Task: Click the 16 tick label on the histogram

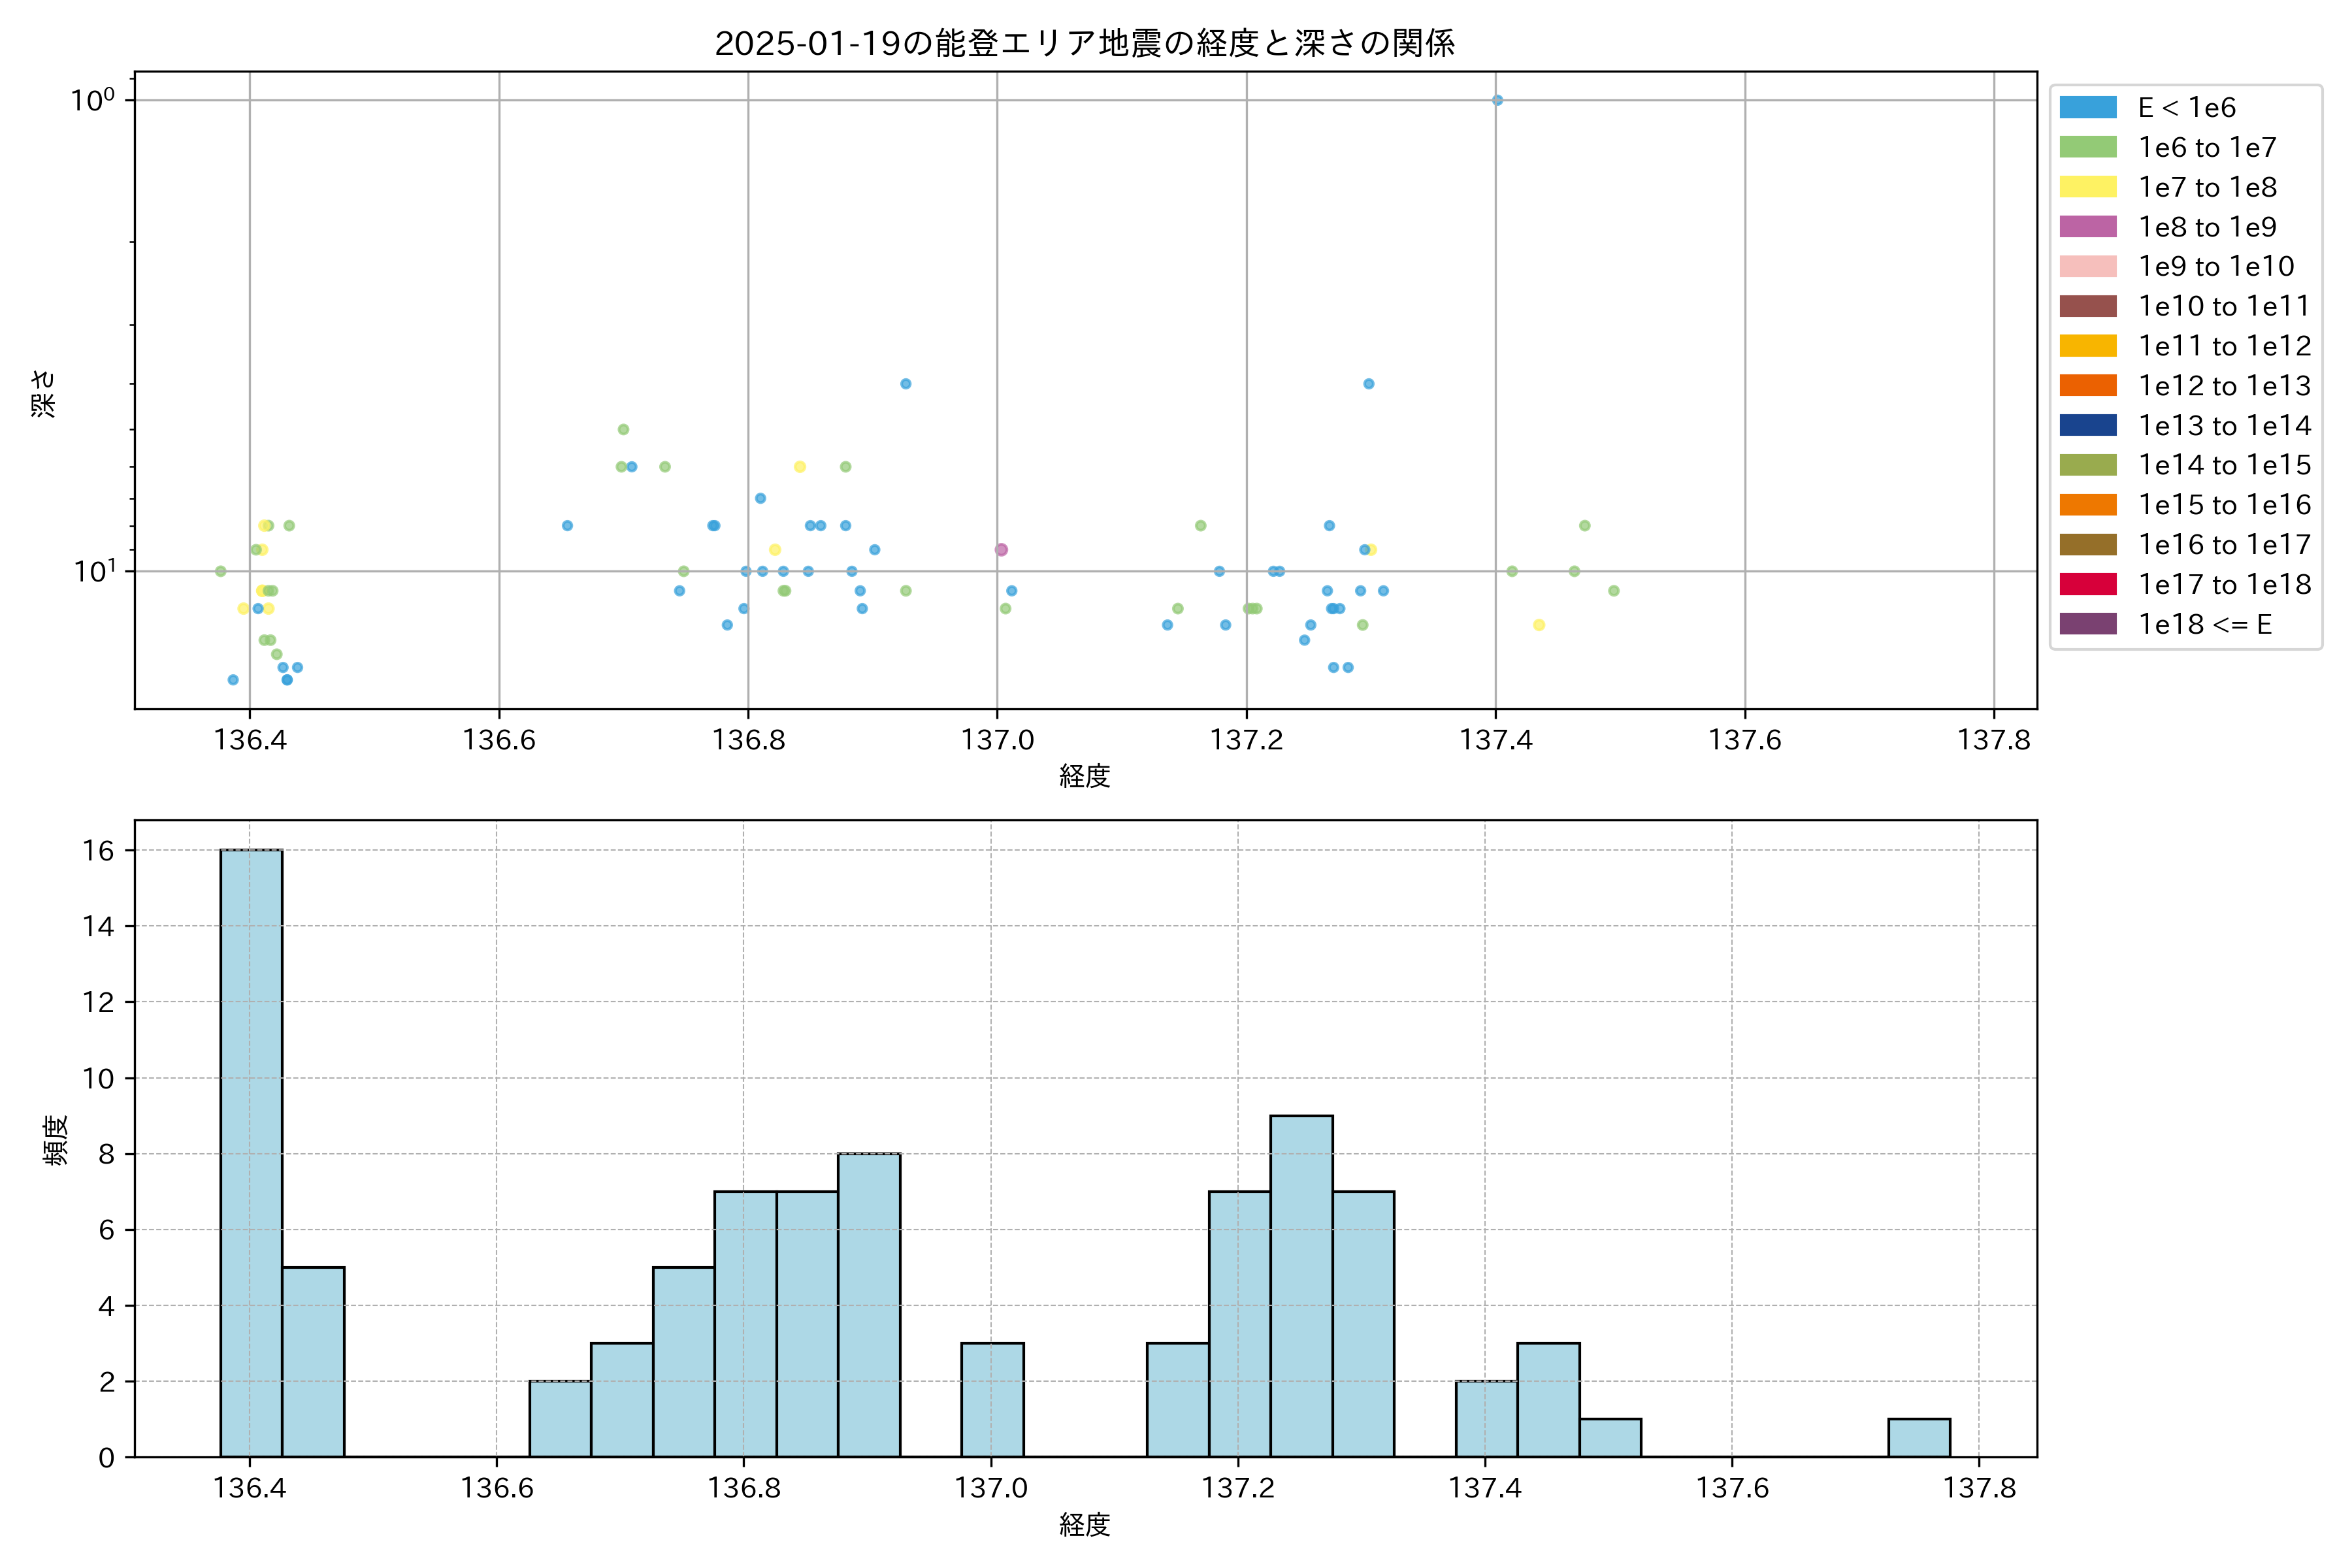Action: click(x=98, y=851)
